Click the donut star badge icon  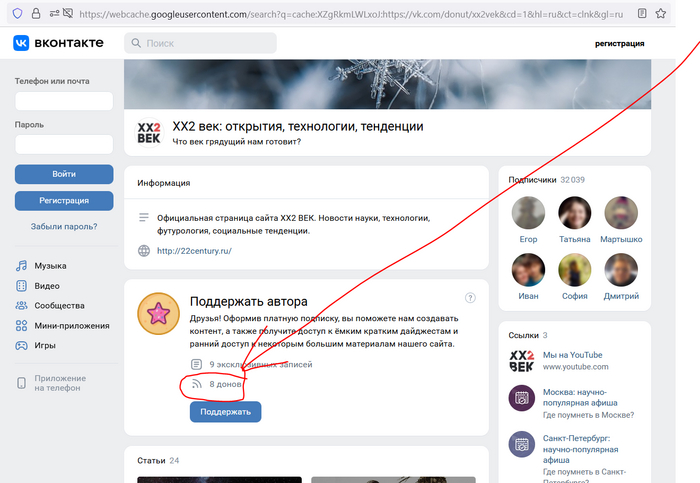pos(158,314)
